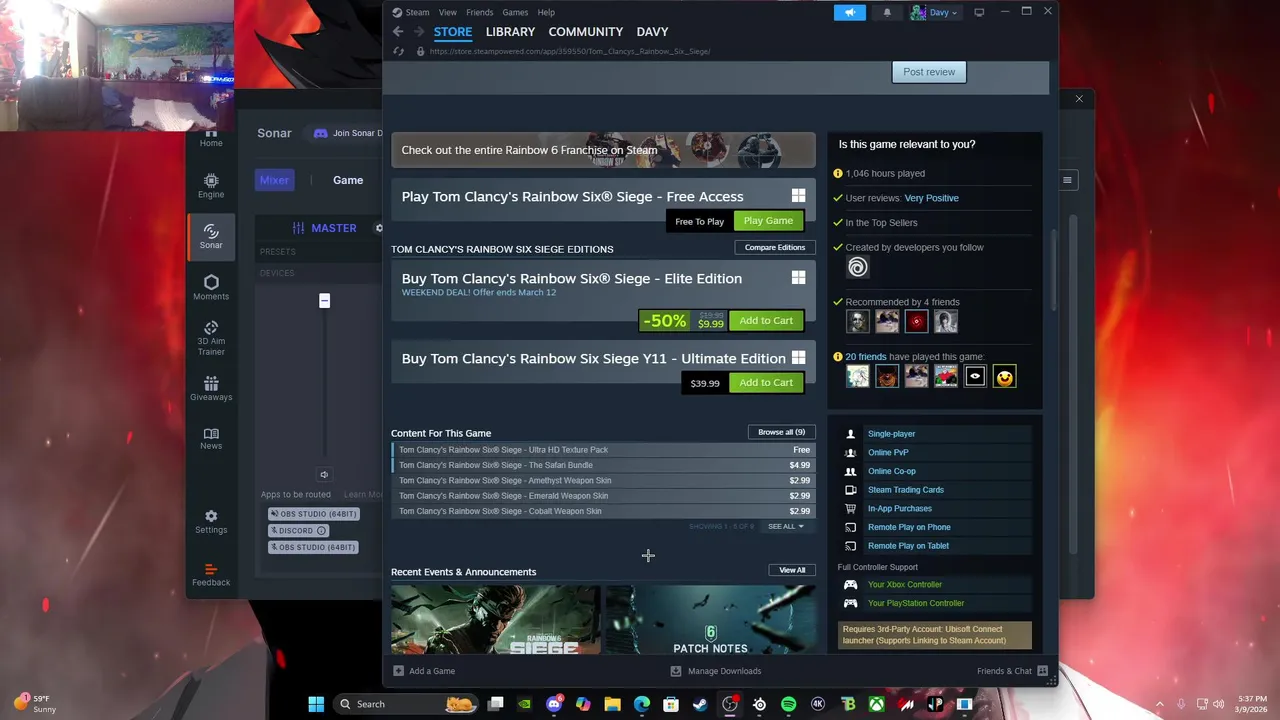1280x720 pixels.
Task: Open the Emerald Weapon Skin row
Action: (603, 496)
